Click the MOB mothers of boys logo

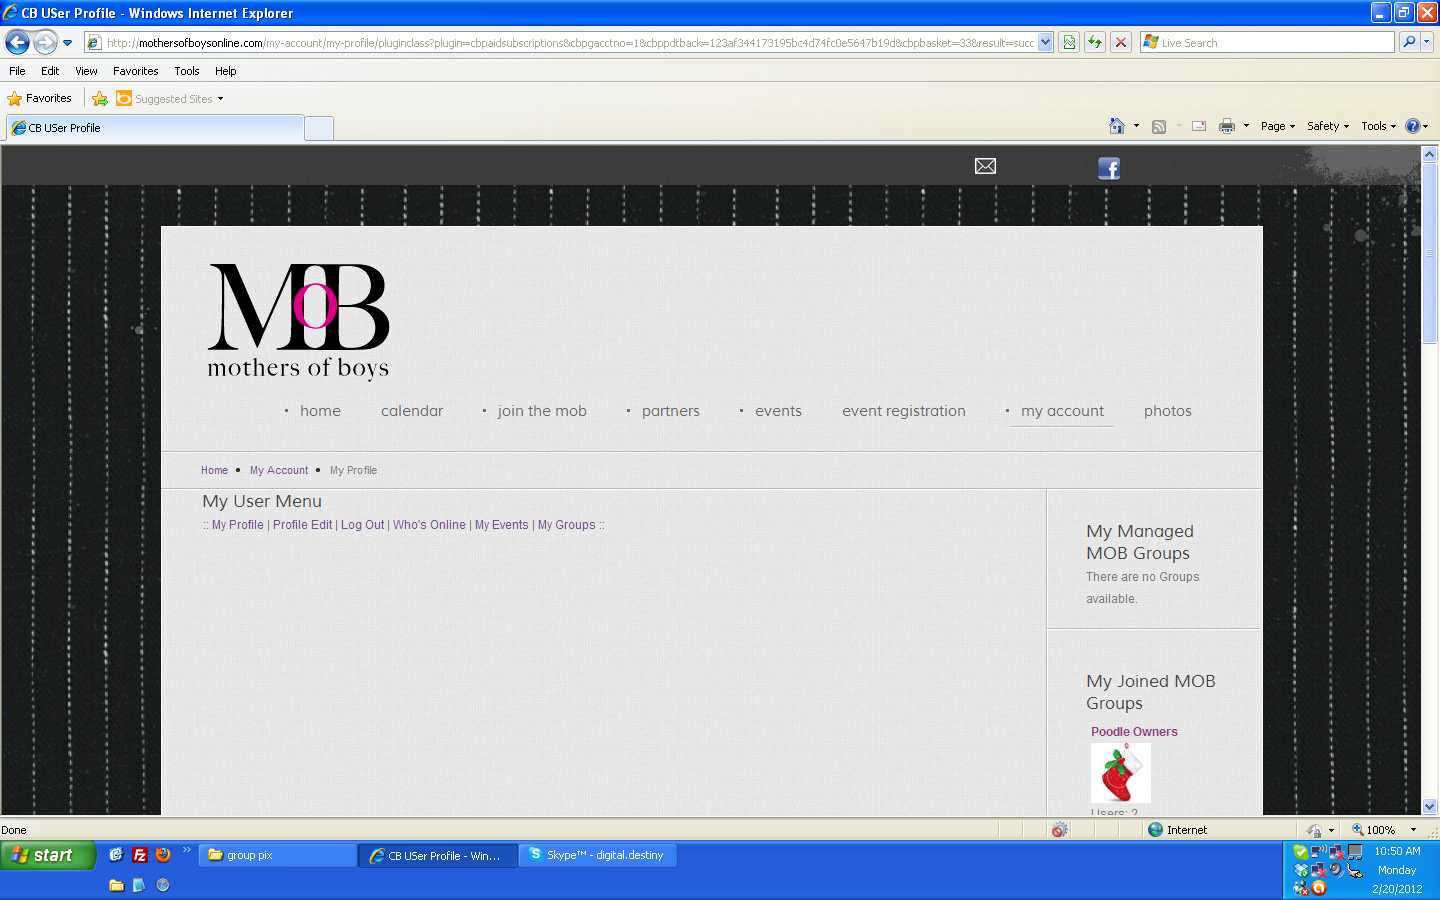point(298,321)
